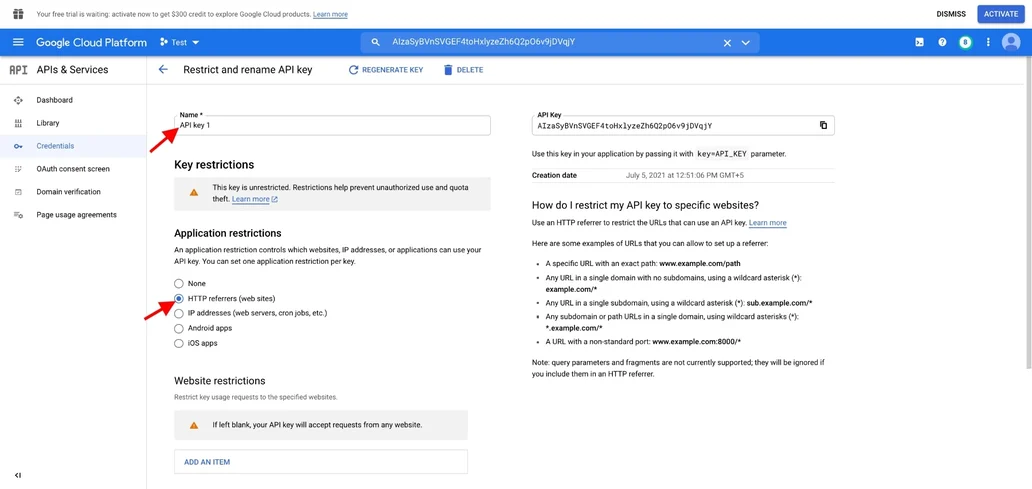Click the 'Key restrictions' heading
Screen dimensions: 1032x489
pos(214,165)
